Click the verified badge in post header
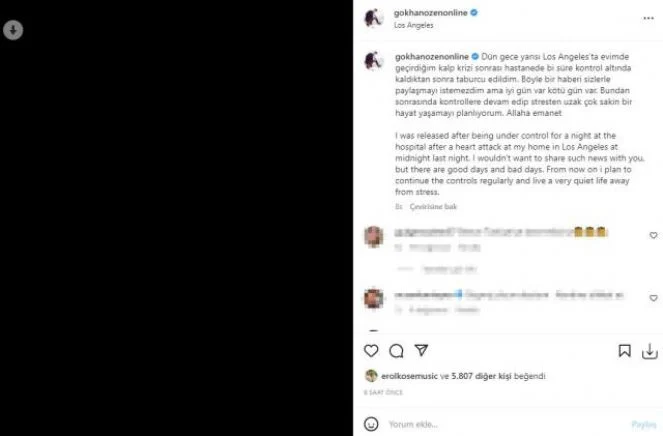This screenshot has height=436, width=663. coord(474,13)
